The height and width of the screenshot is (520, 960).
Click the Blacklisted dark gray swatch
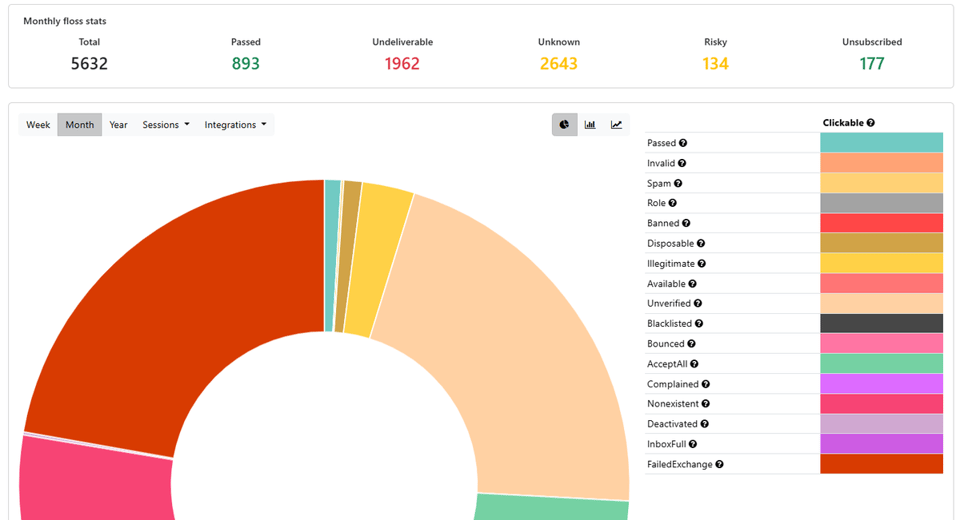point(882,323)
